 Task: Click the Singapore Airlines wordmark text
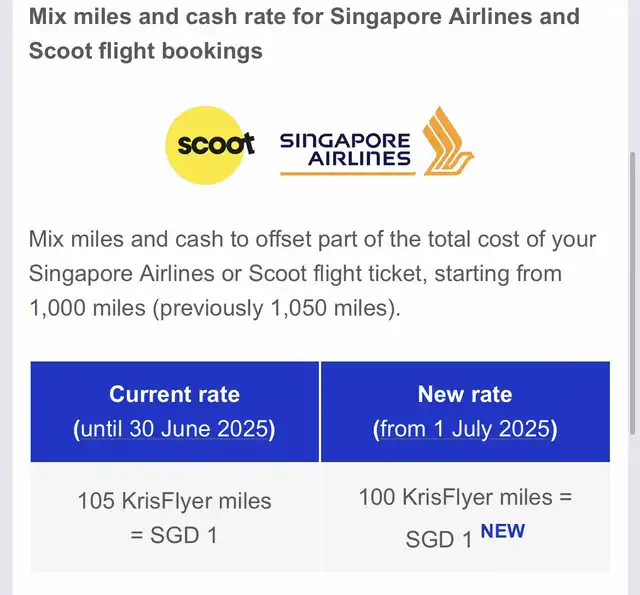[345, 150]
